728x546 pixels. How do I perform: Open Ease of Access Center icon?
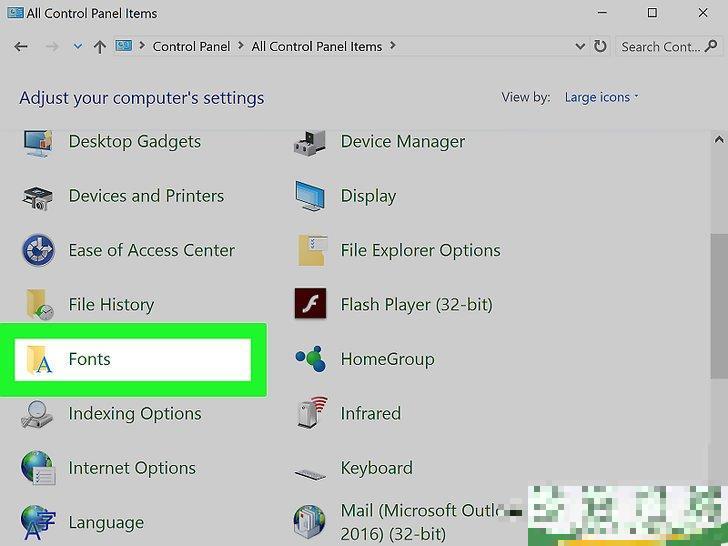(x=38, y=251)
